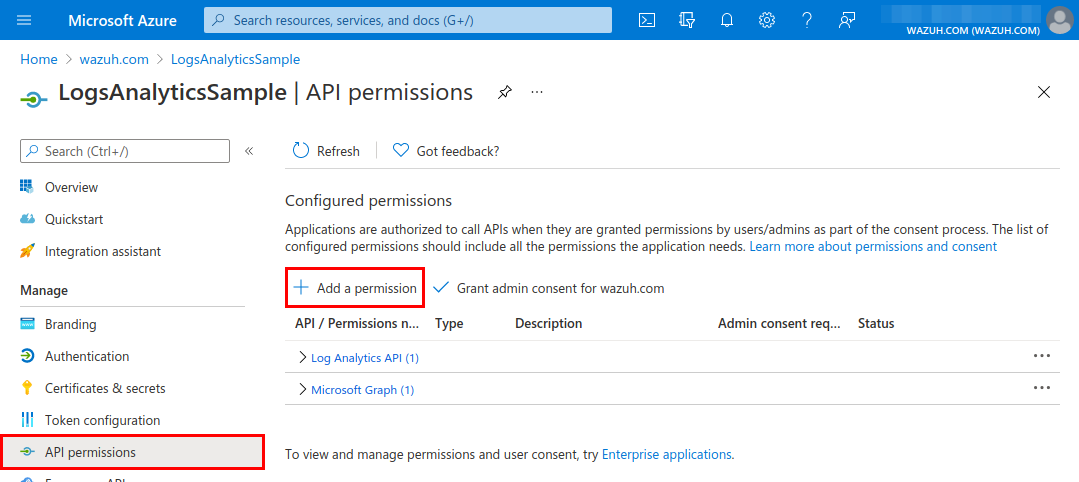Click the WAZUH.COM tenant label
This screenshot has height=482, width=1079.
(x=972, y=30)
